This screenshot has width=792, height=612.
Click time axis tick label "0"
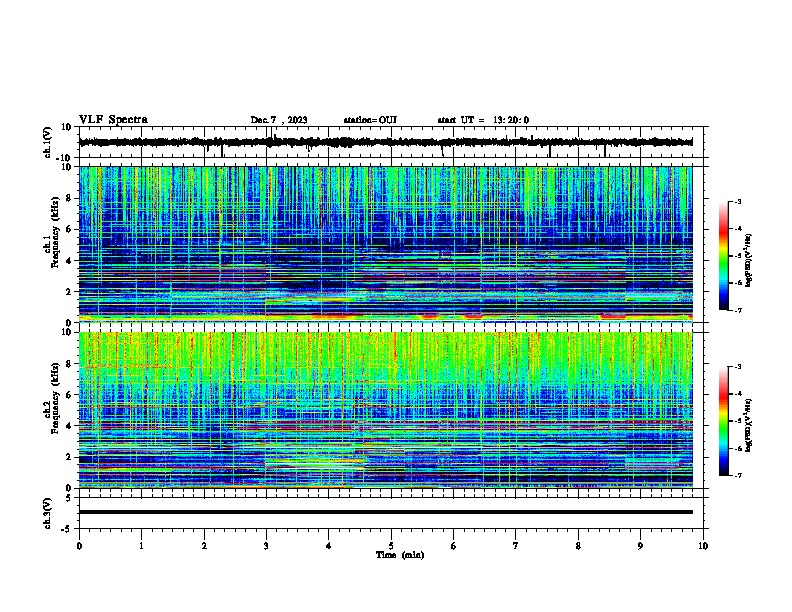tap(79, 546)
